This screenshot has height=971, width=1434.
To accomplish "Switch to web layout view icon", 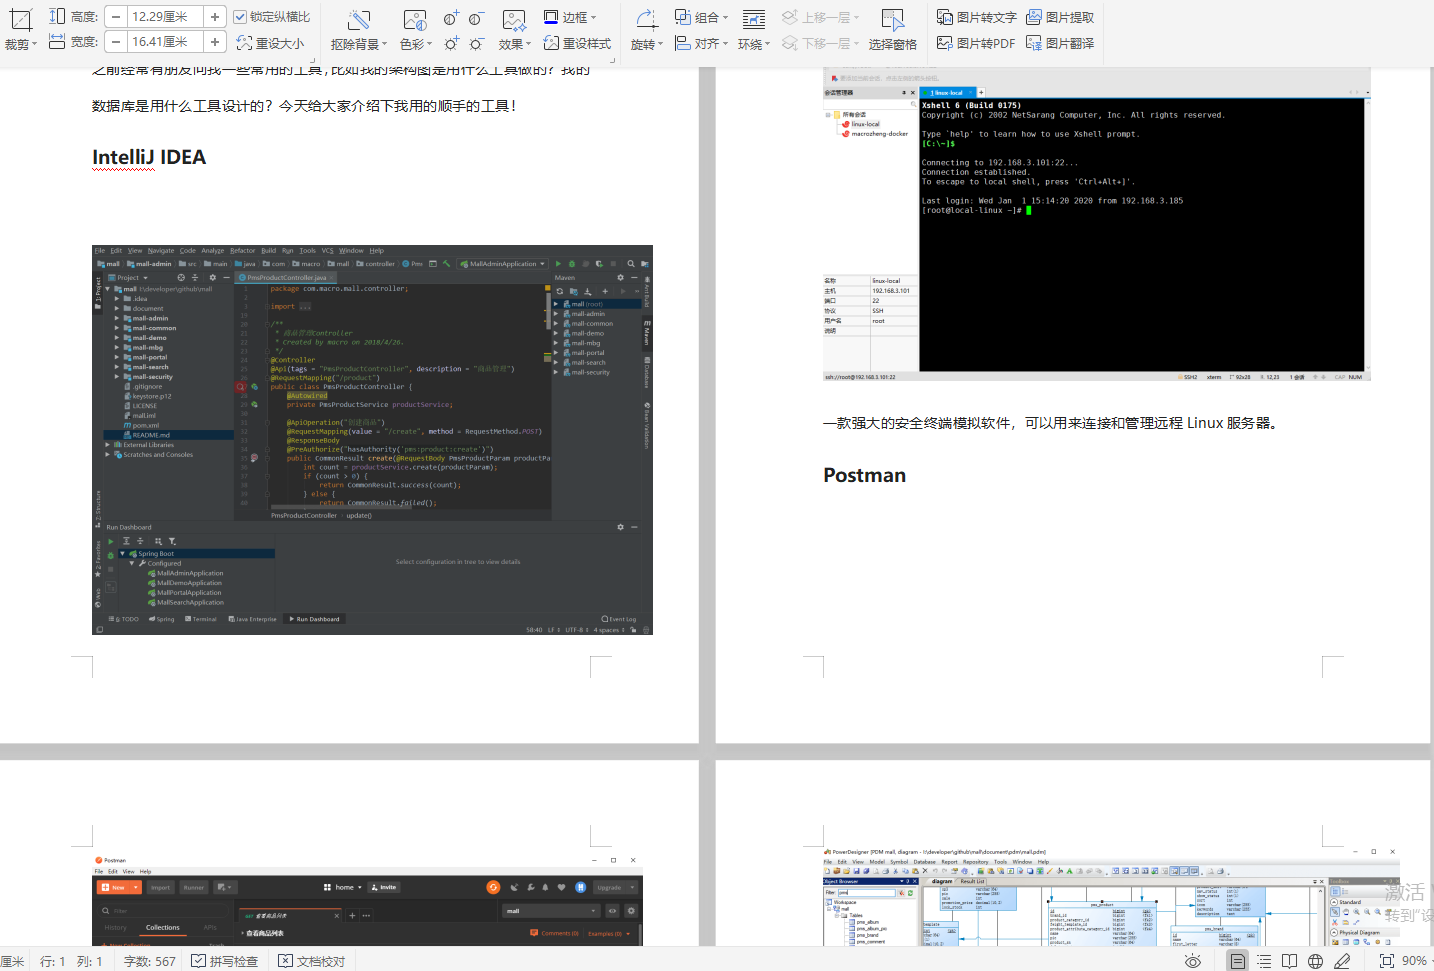I will 1316,961.
